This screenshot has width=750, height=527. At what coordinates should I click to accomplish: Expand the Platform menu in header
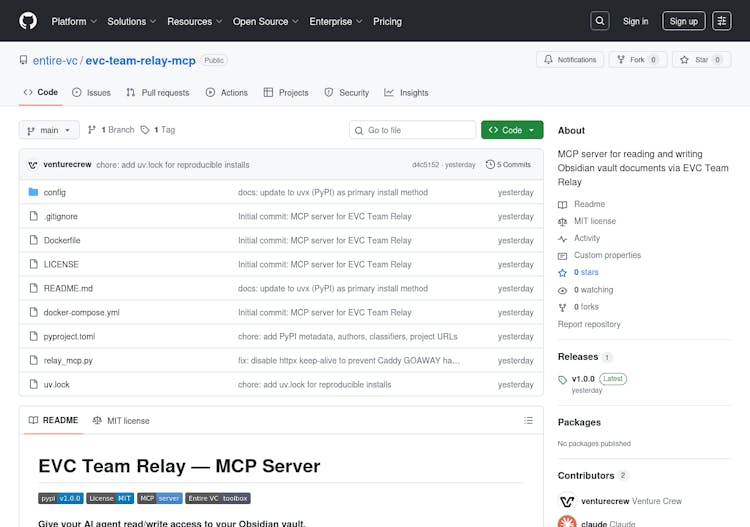(x=74, y=21)
